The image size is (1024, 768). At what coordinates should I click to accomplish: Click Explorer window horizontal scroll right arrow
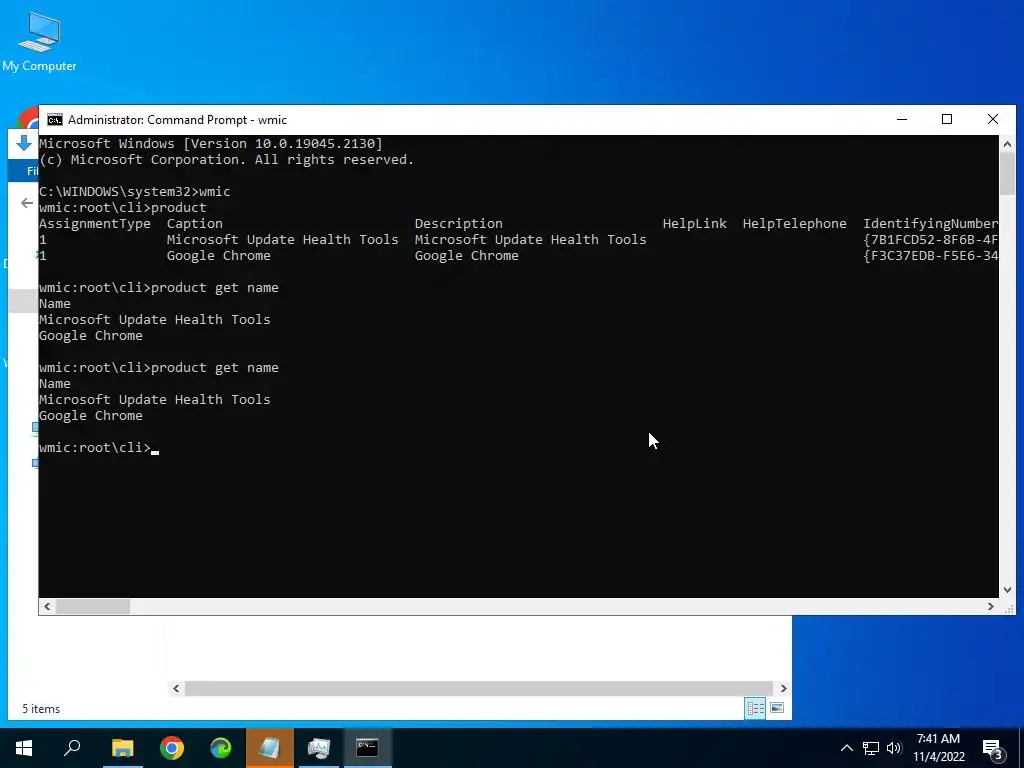pos(784,688)
